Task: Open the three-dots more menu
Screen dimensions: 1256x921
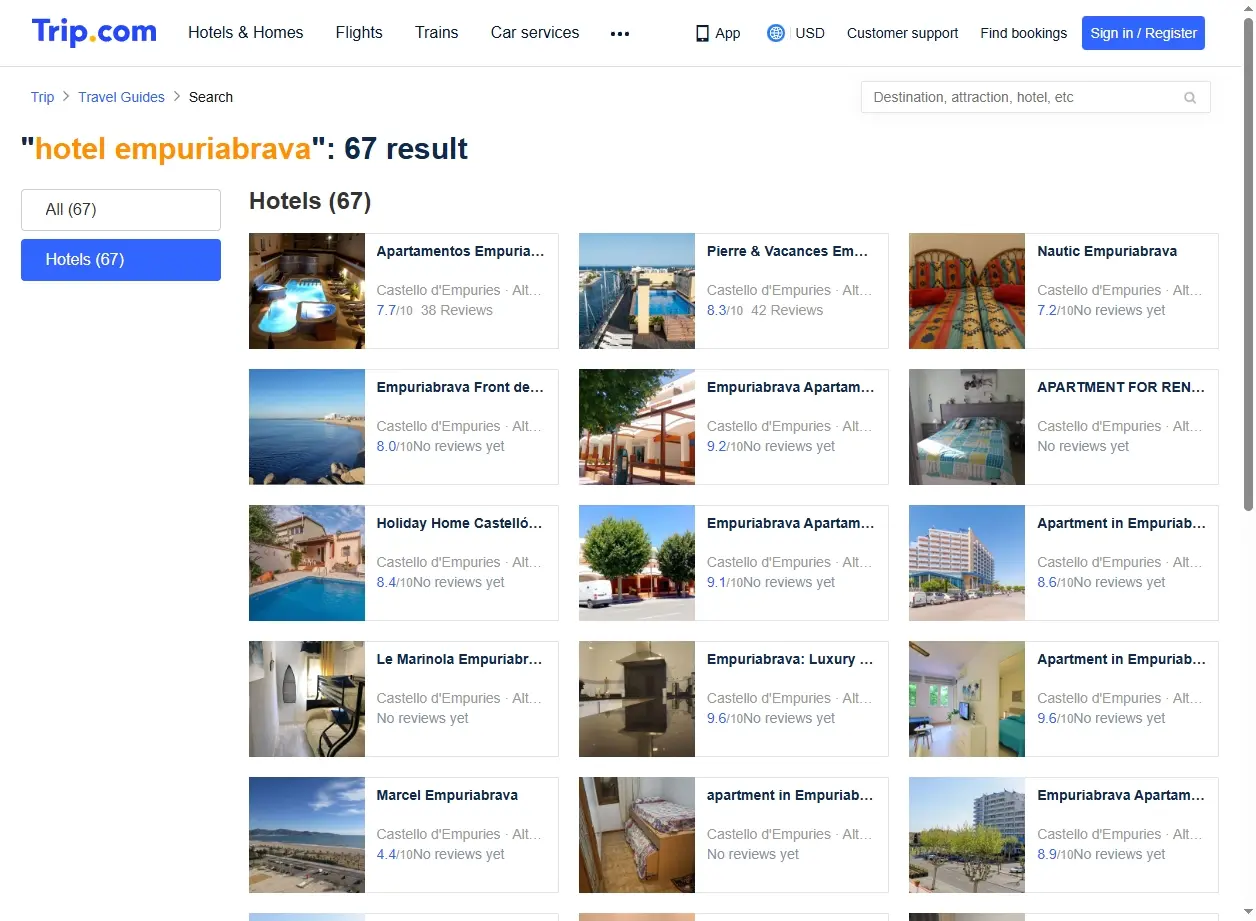Action: point(620,33)
